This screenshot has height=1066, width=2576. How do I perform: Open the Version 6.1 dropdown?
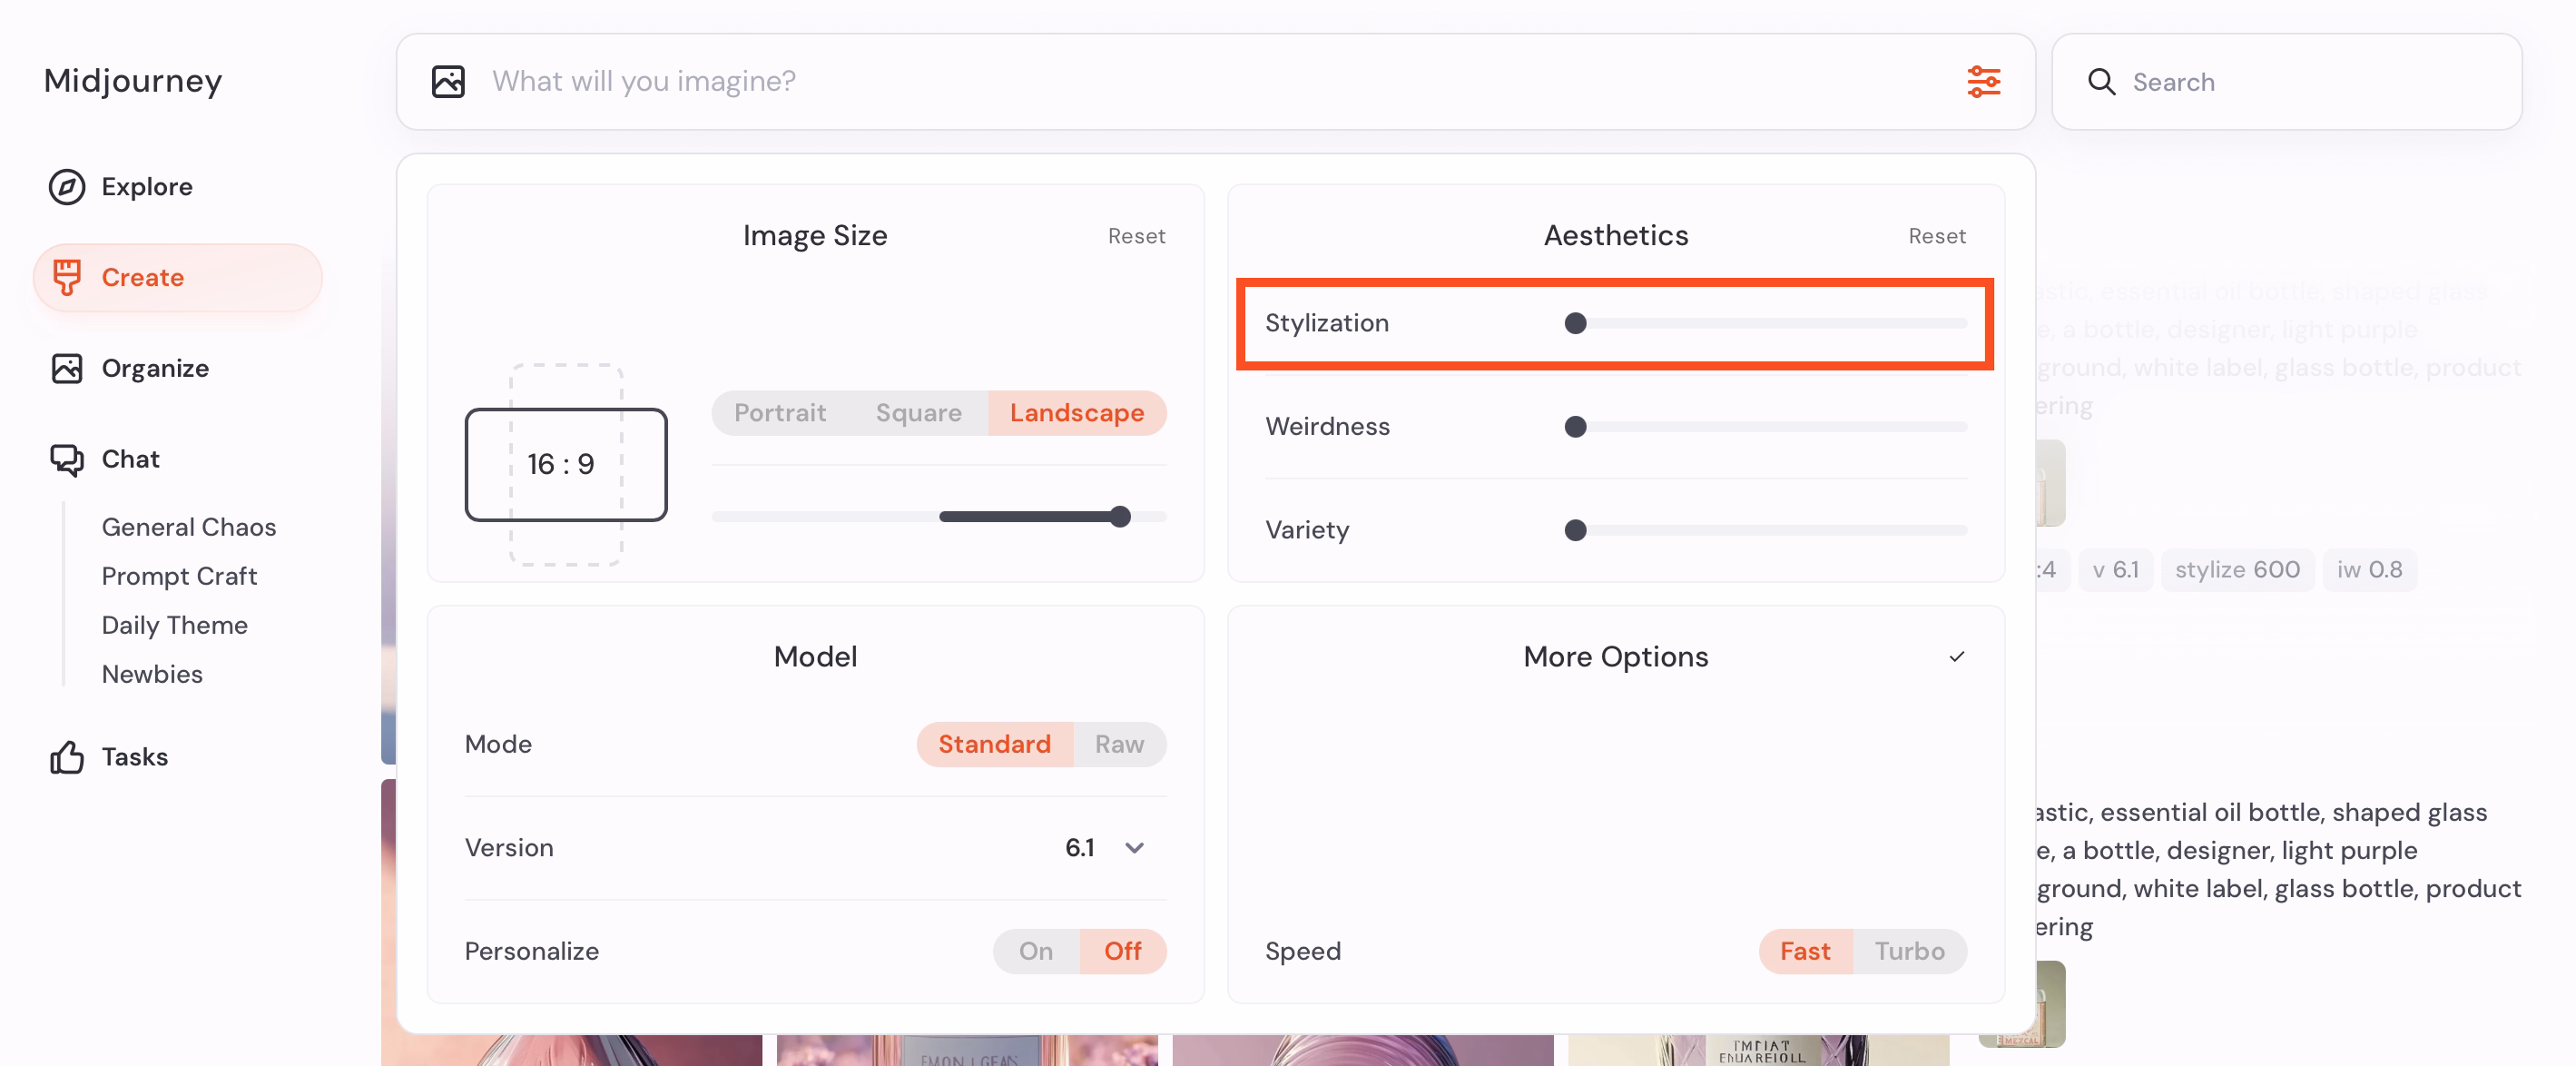[x=1133, y=848]
